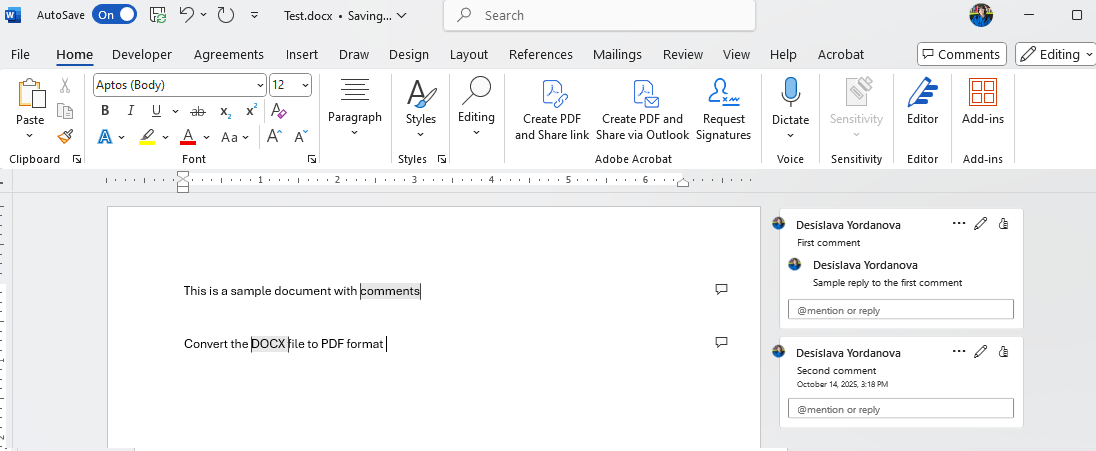Like the First comment thread
This screenshot has height=451, width=1096.
pyautogui.click(x=1004, y=224)
